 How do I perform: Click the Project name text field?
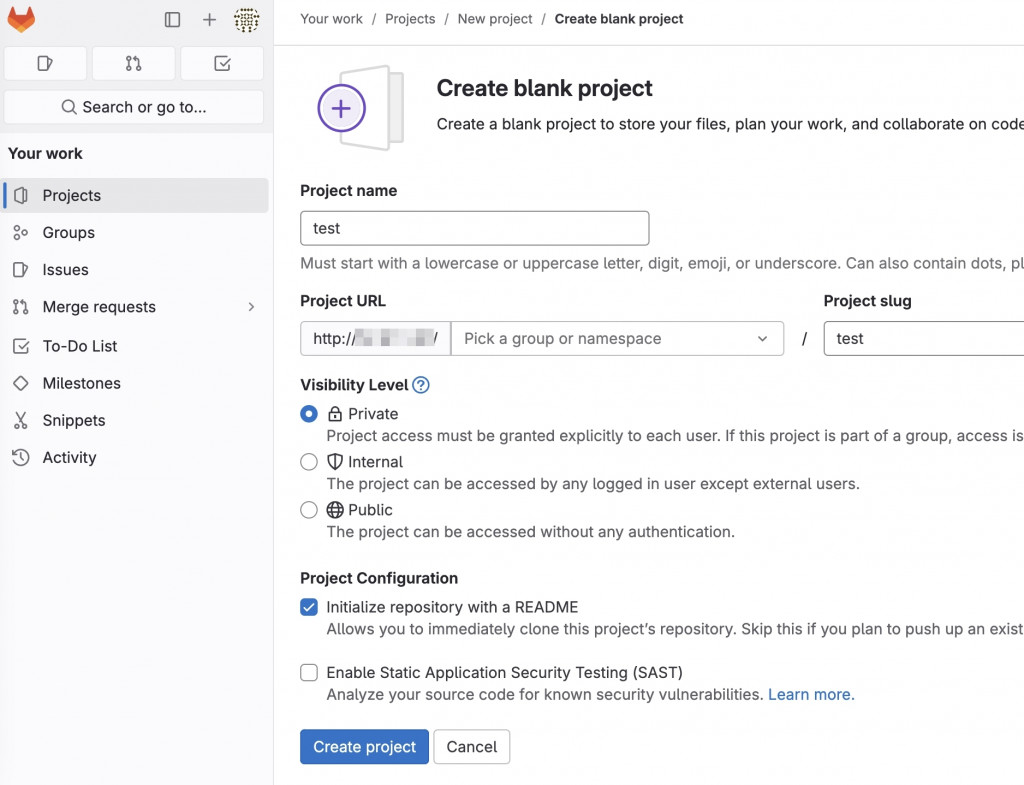[474, 228]
